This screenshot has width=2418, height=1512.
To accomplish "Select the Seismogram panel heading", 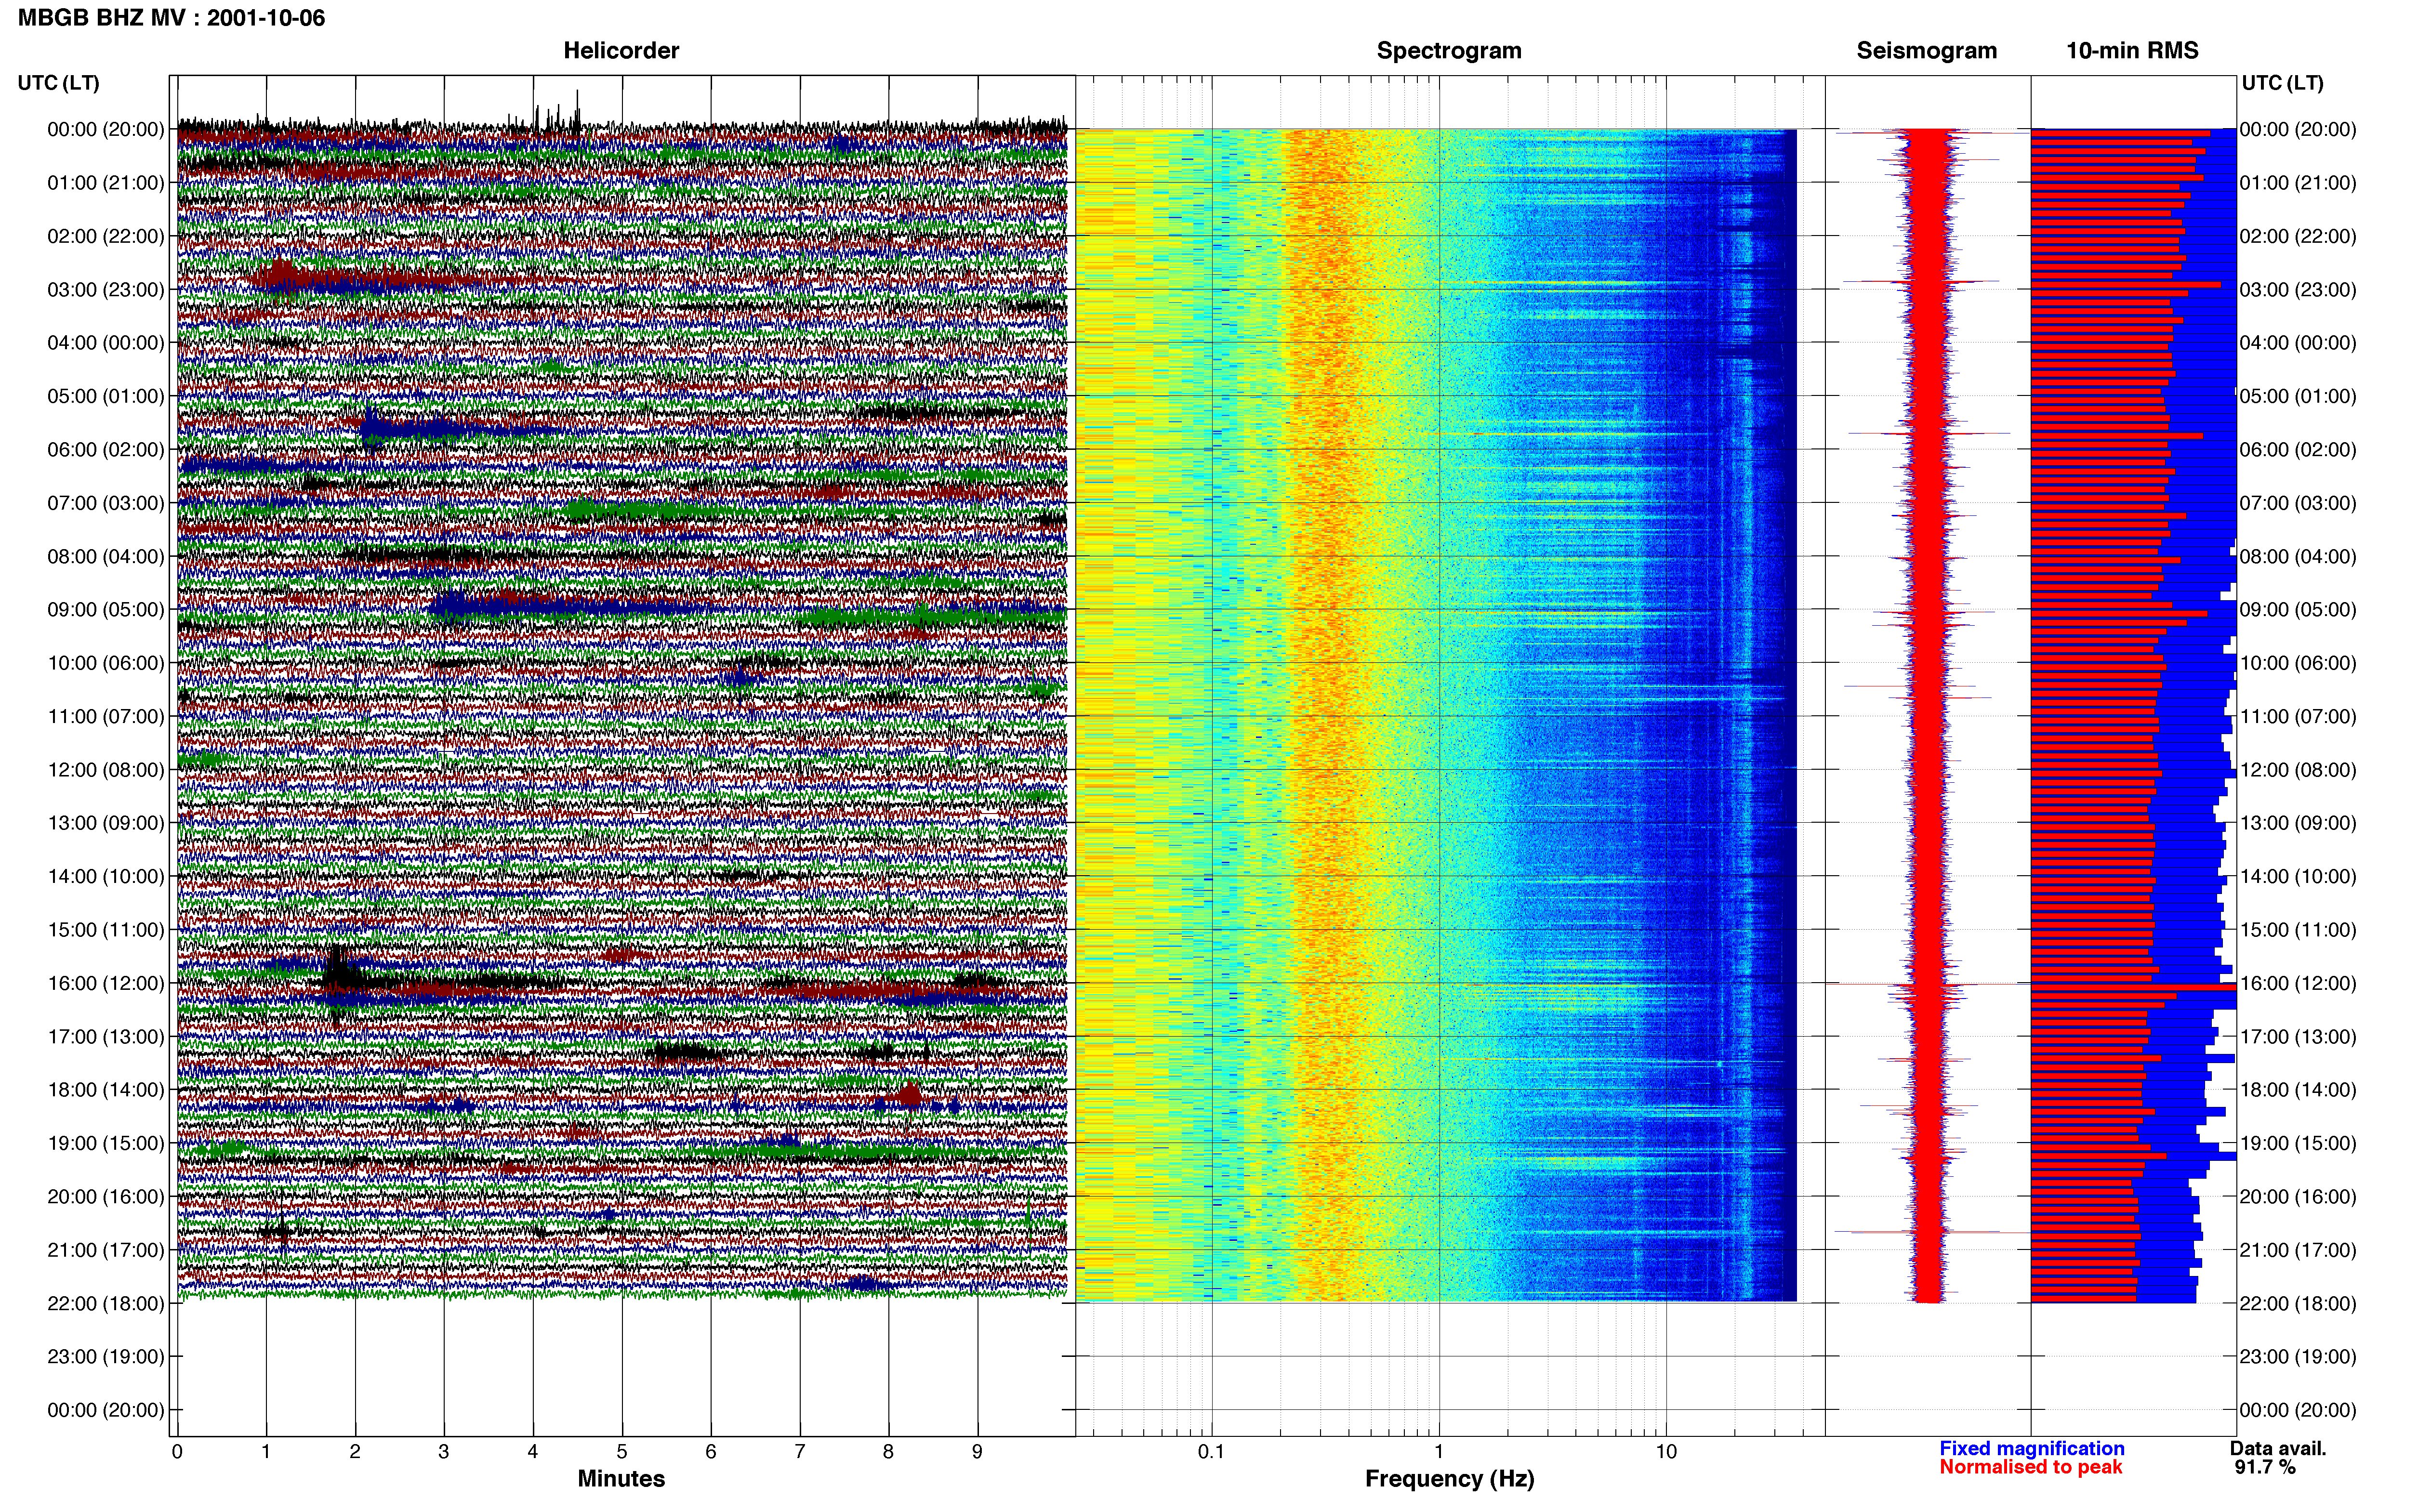I will point(1927,51).
